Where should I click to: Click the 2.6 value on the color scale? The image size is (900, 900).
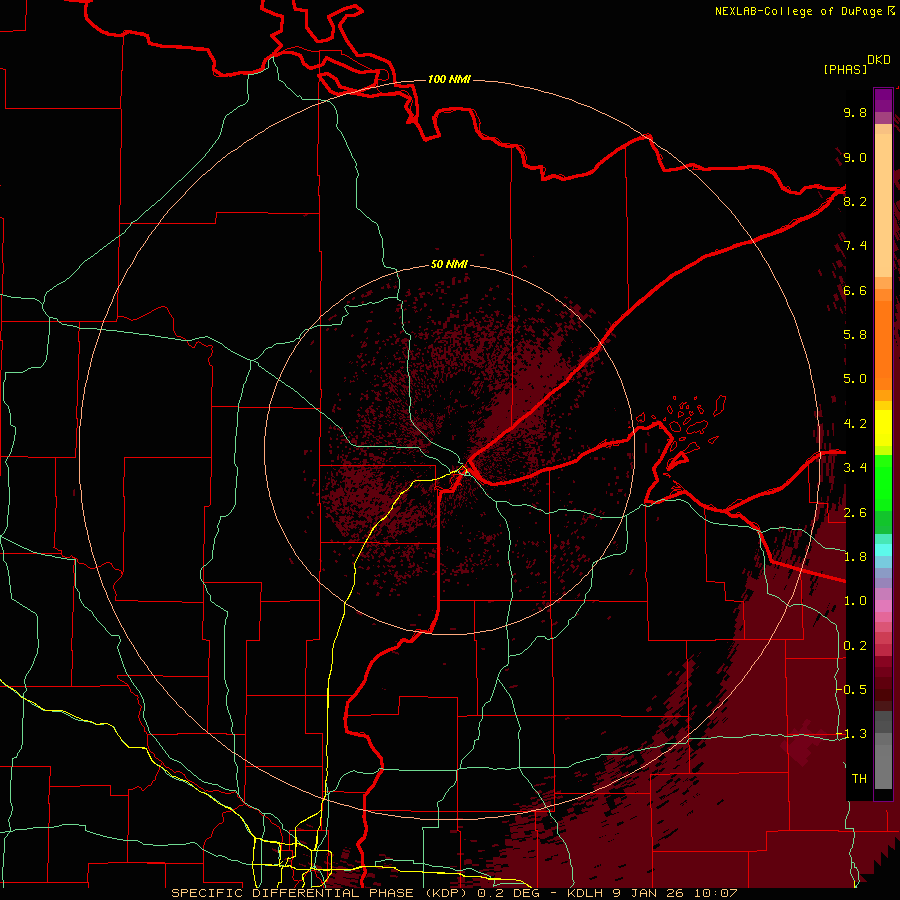[855, 513]
